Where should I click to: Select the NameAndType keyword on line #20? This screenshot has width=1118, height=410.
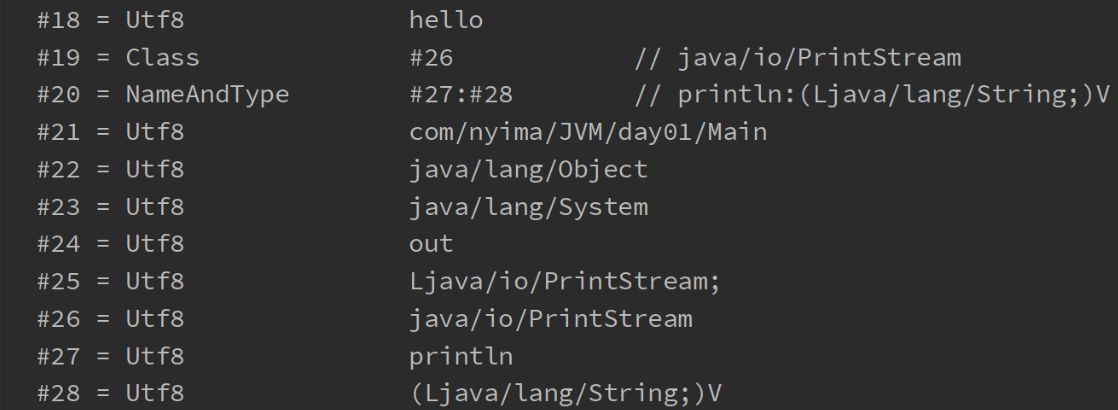(207, 94)
